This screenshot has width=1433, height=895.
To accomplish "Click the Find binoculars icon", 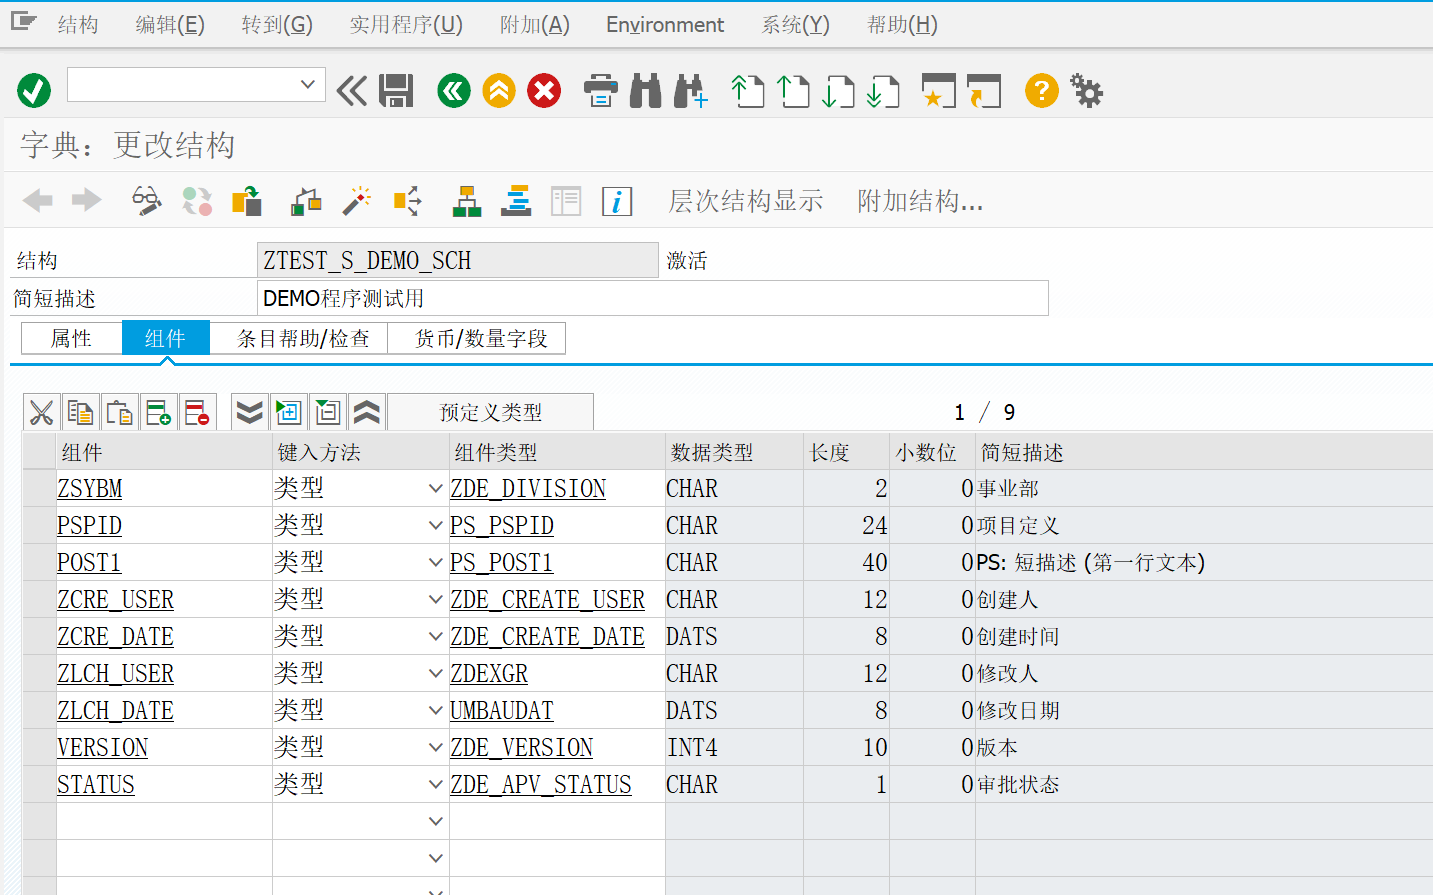I will [x=646, y=91].
